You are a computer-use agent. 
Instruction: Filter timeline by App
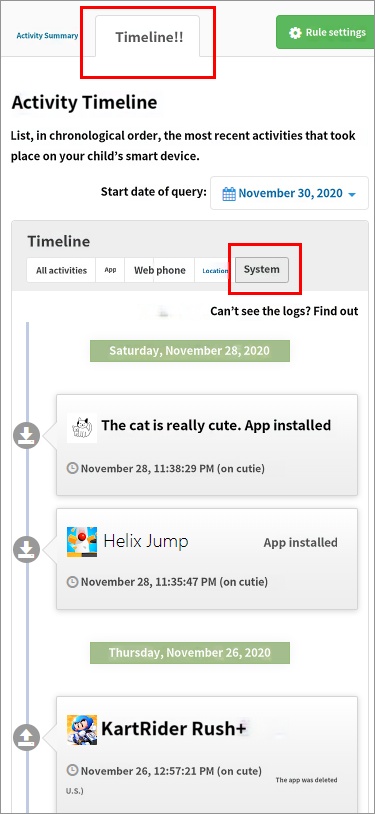(x=110, y=270)
